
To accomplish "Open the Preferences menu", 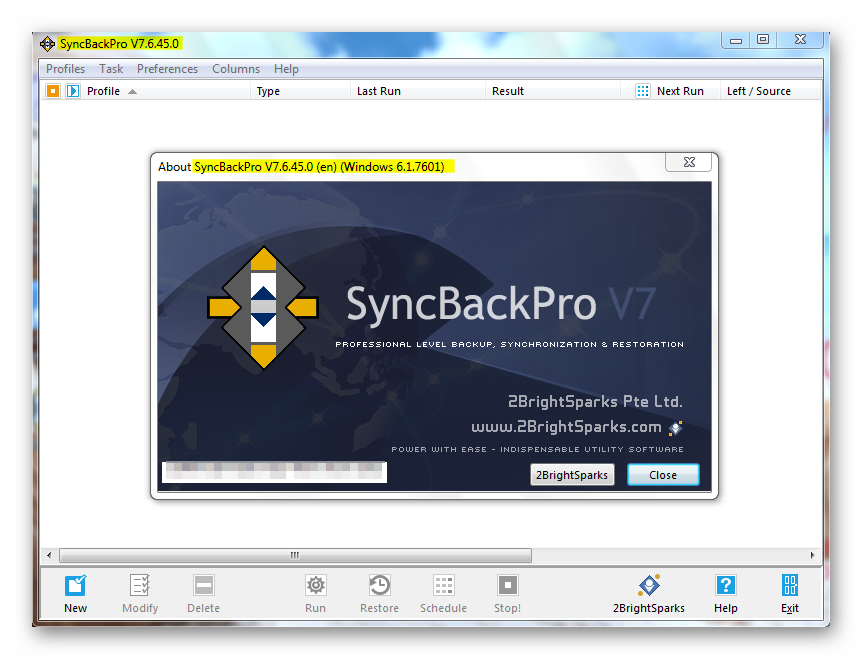I will pyautogui.click(x=167, y=69).
